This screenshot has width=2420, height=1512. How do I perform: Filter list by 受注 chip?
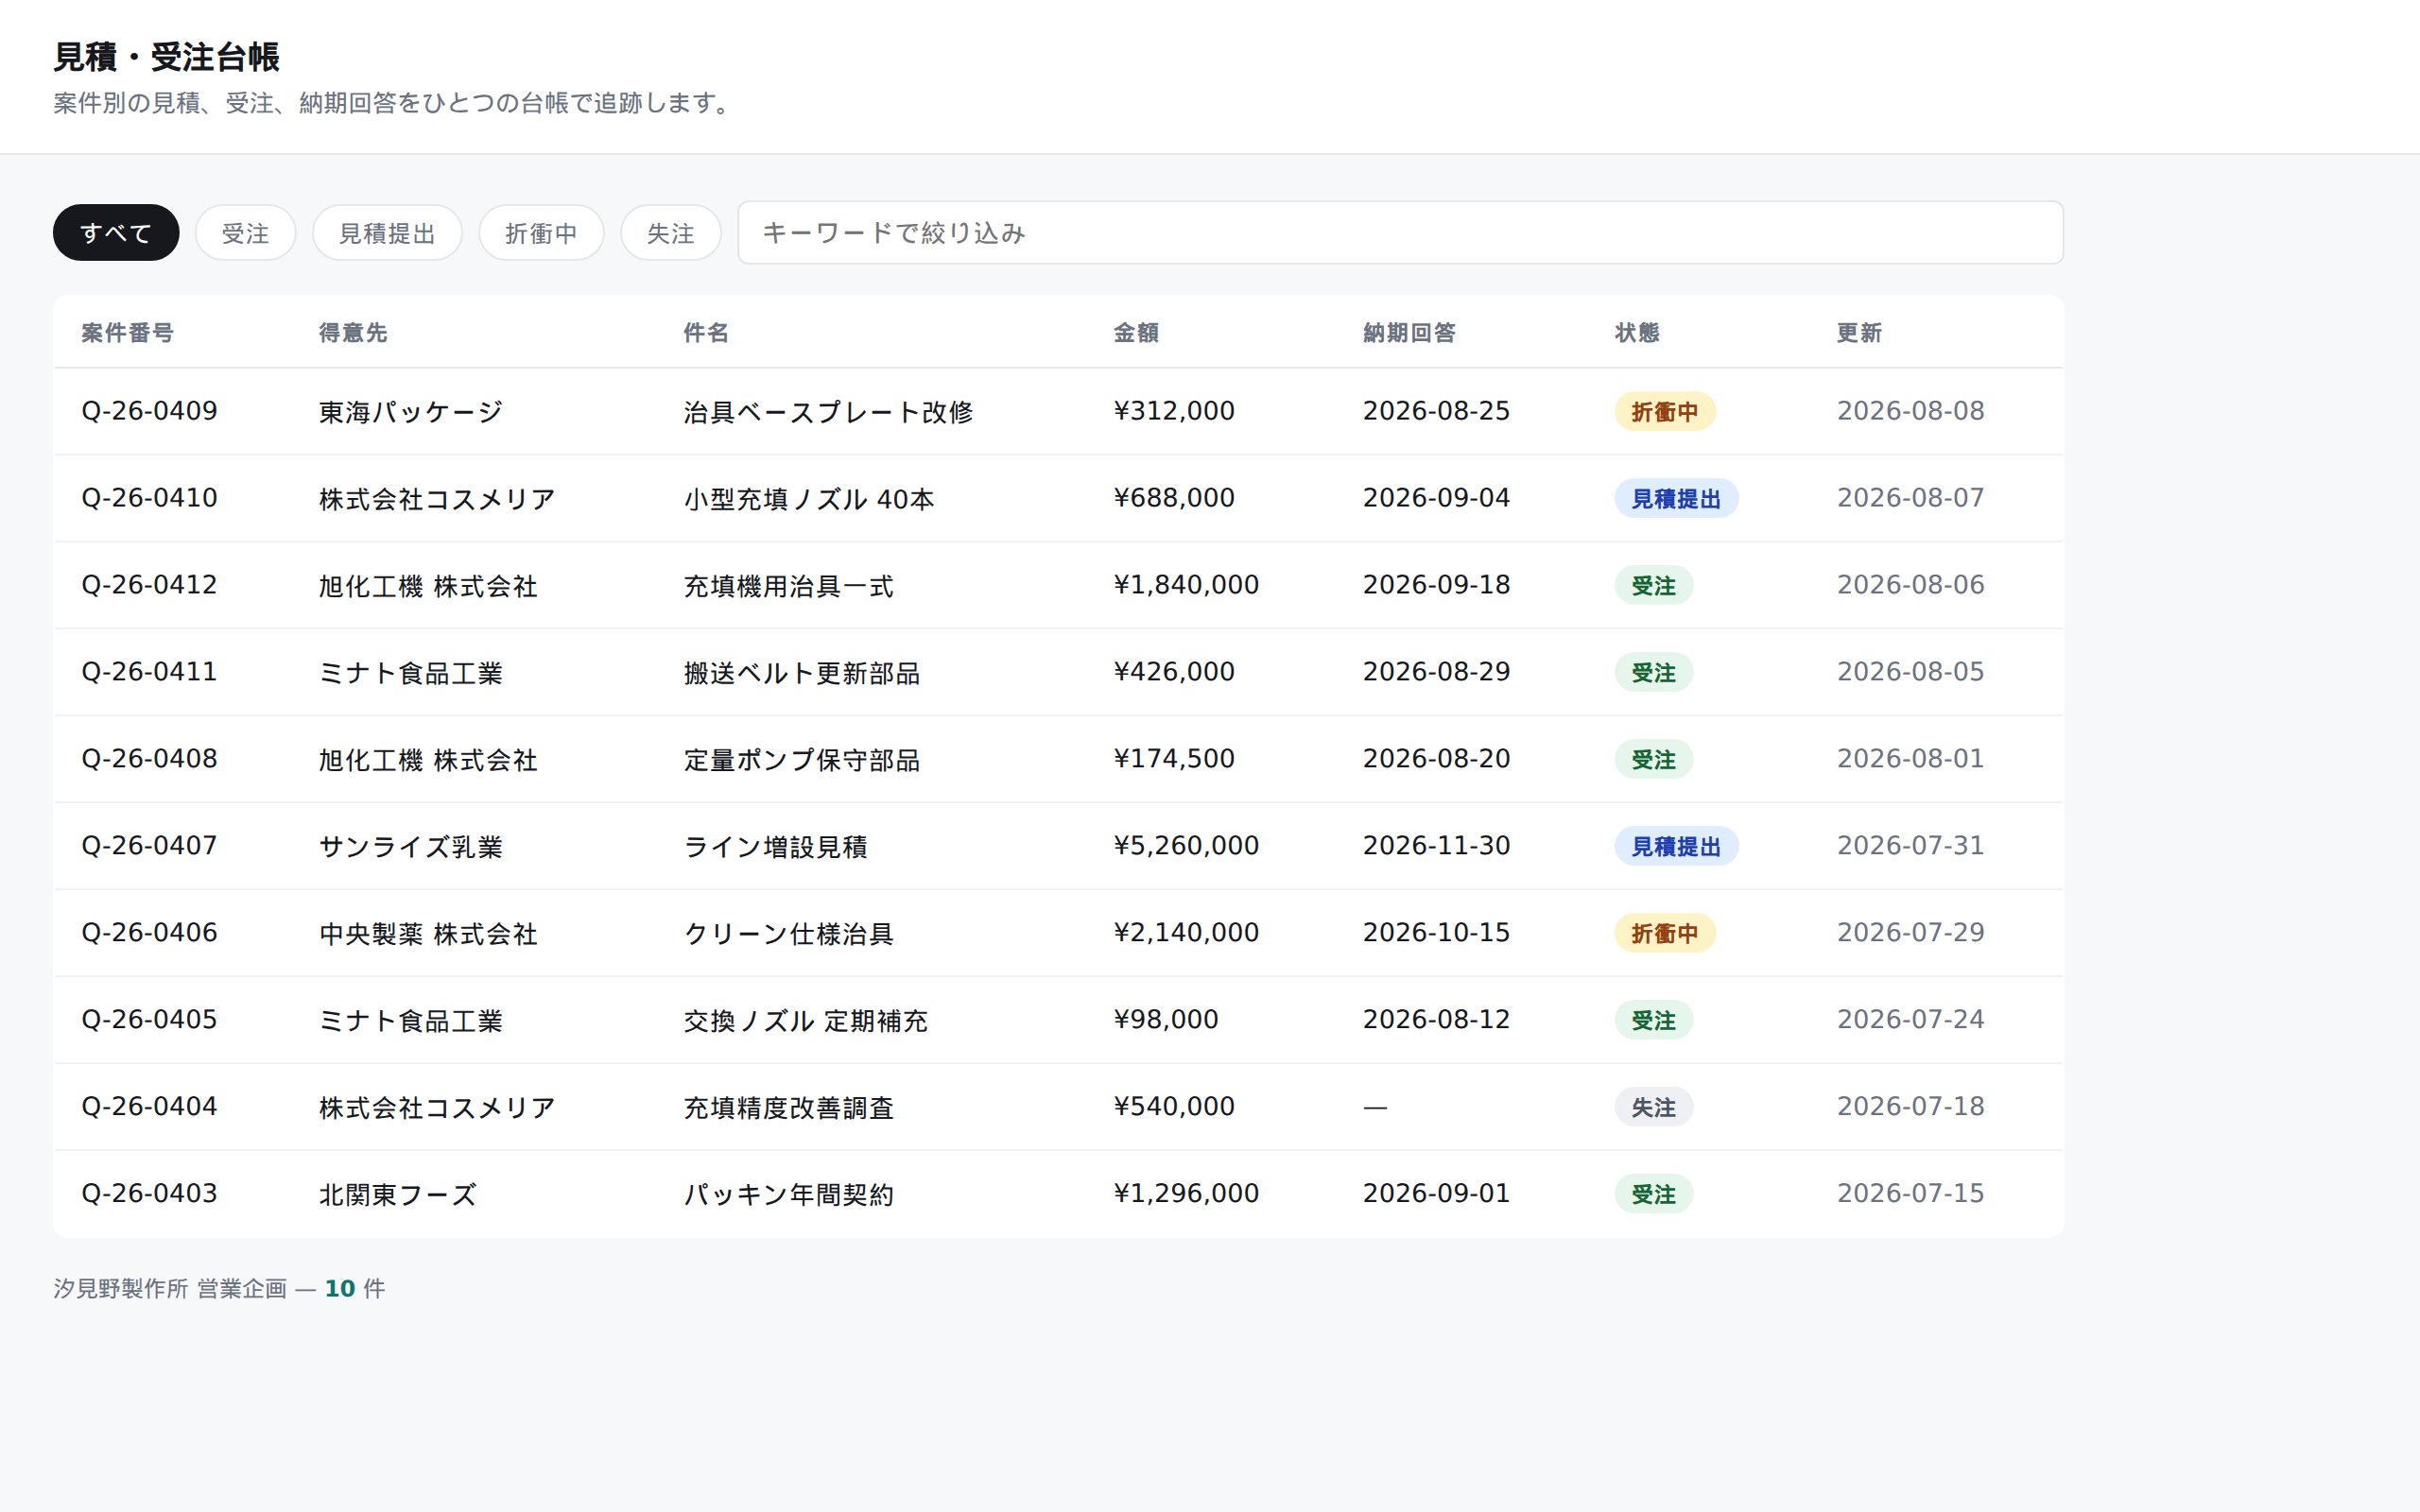pos(245,233)
